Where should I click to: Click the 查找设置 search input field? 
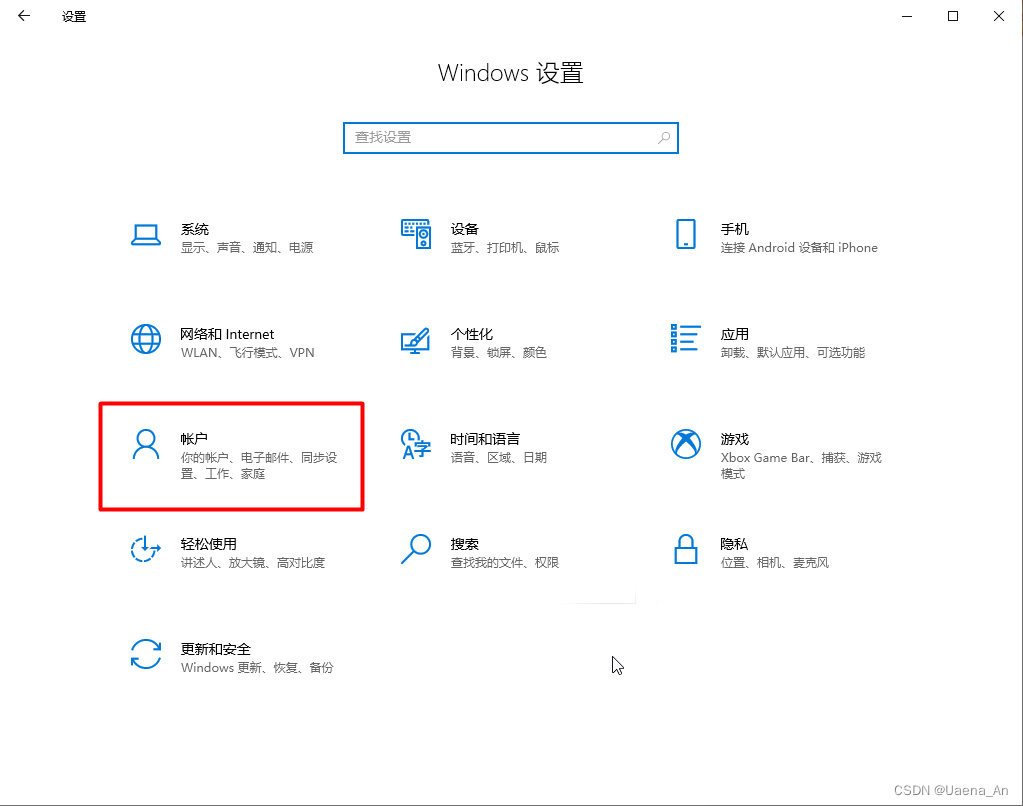coord(510,138)
